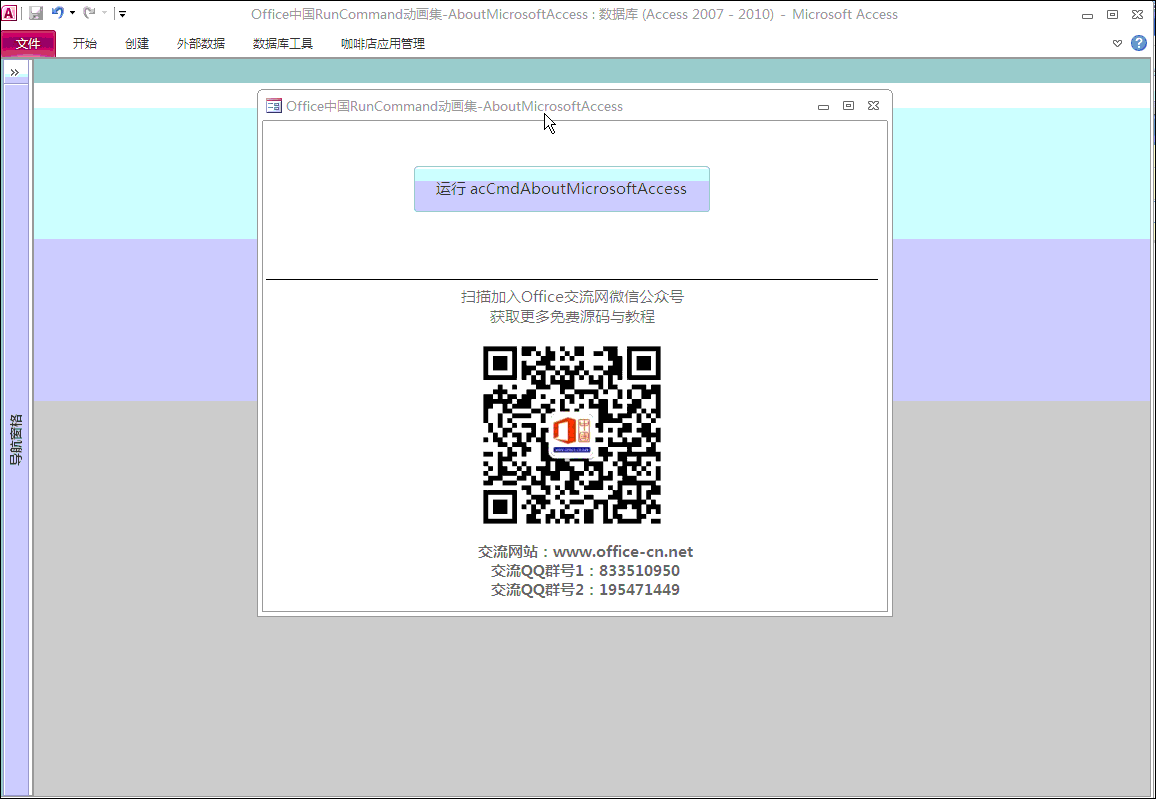Expand the ribbon with the chevron
The image size is (1156, 799).
(1117, 43)
